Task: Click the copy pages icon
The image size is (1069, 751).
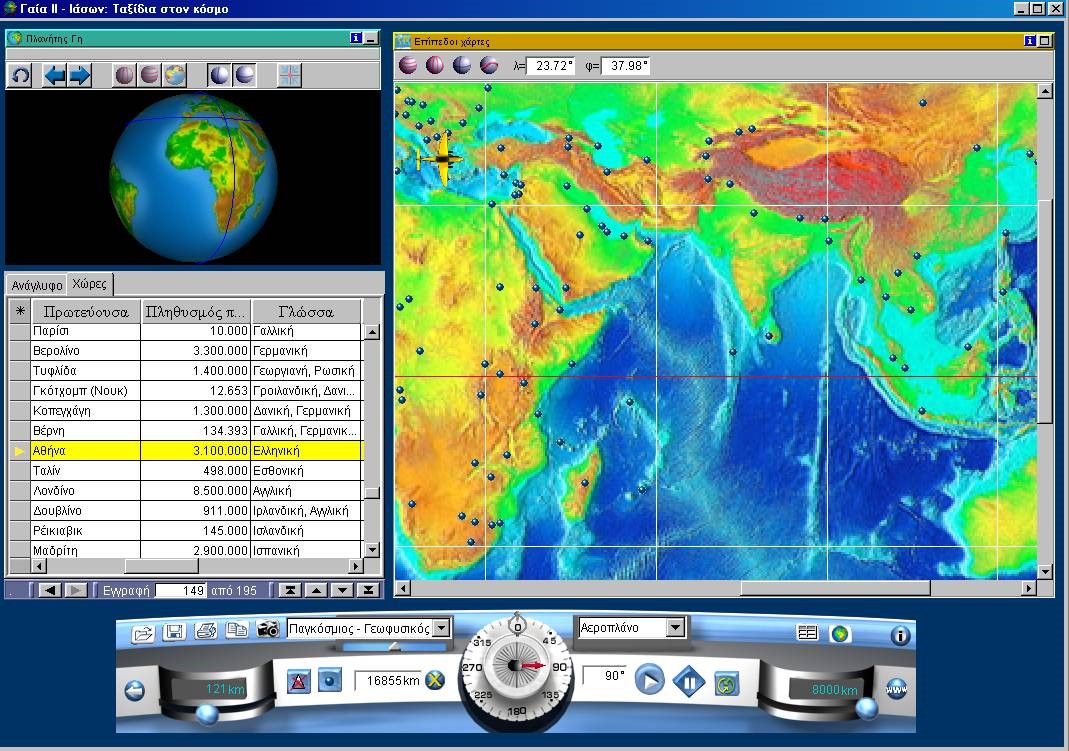Action: (237, 630)
